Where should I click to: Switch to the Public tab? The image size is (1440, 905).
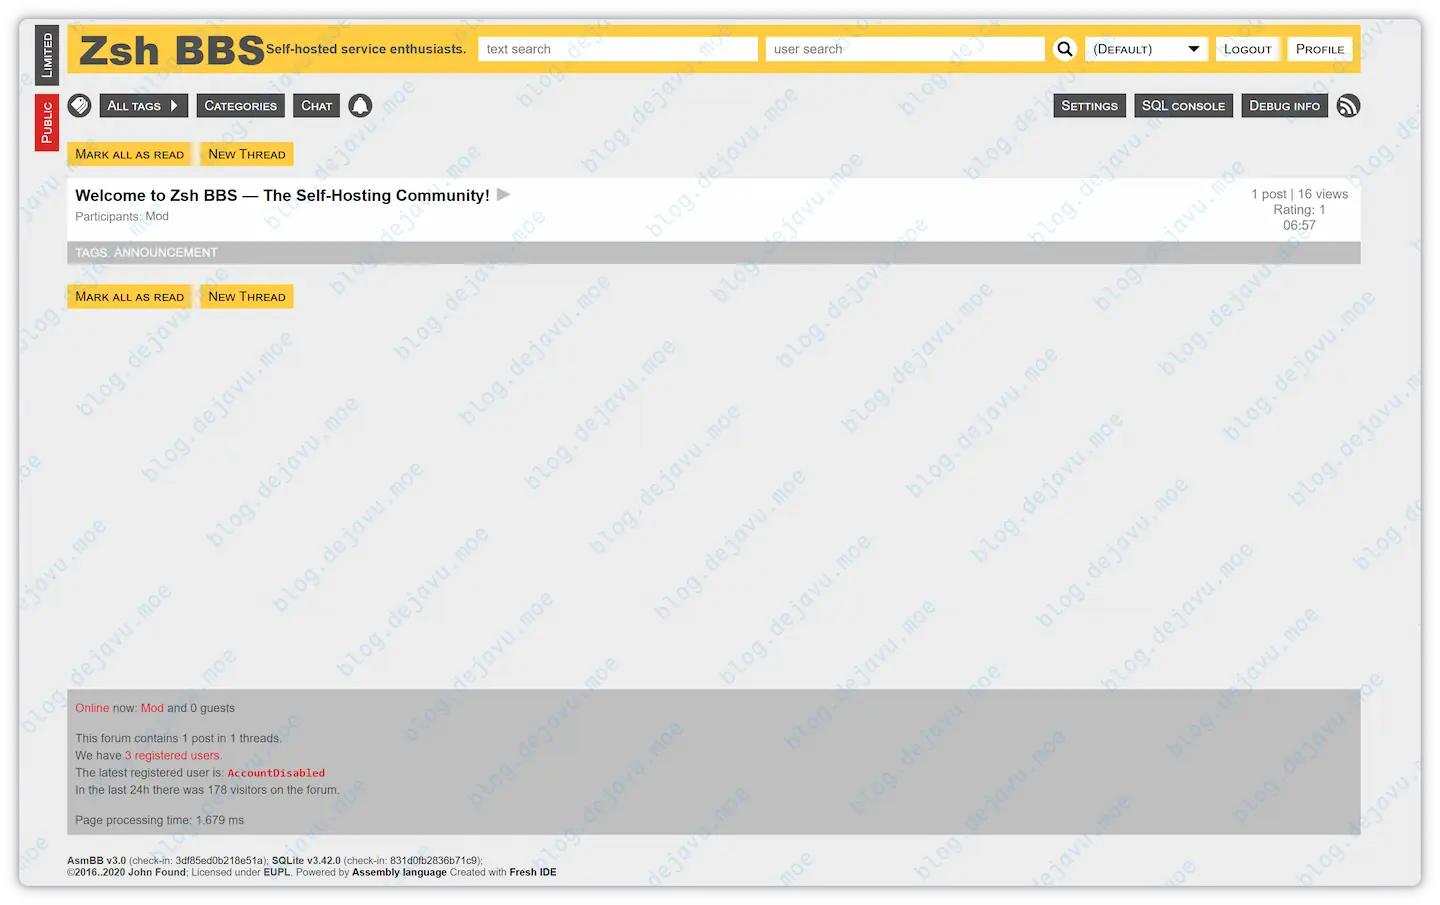click(x=45, y=122)
